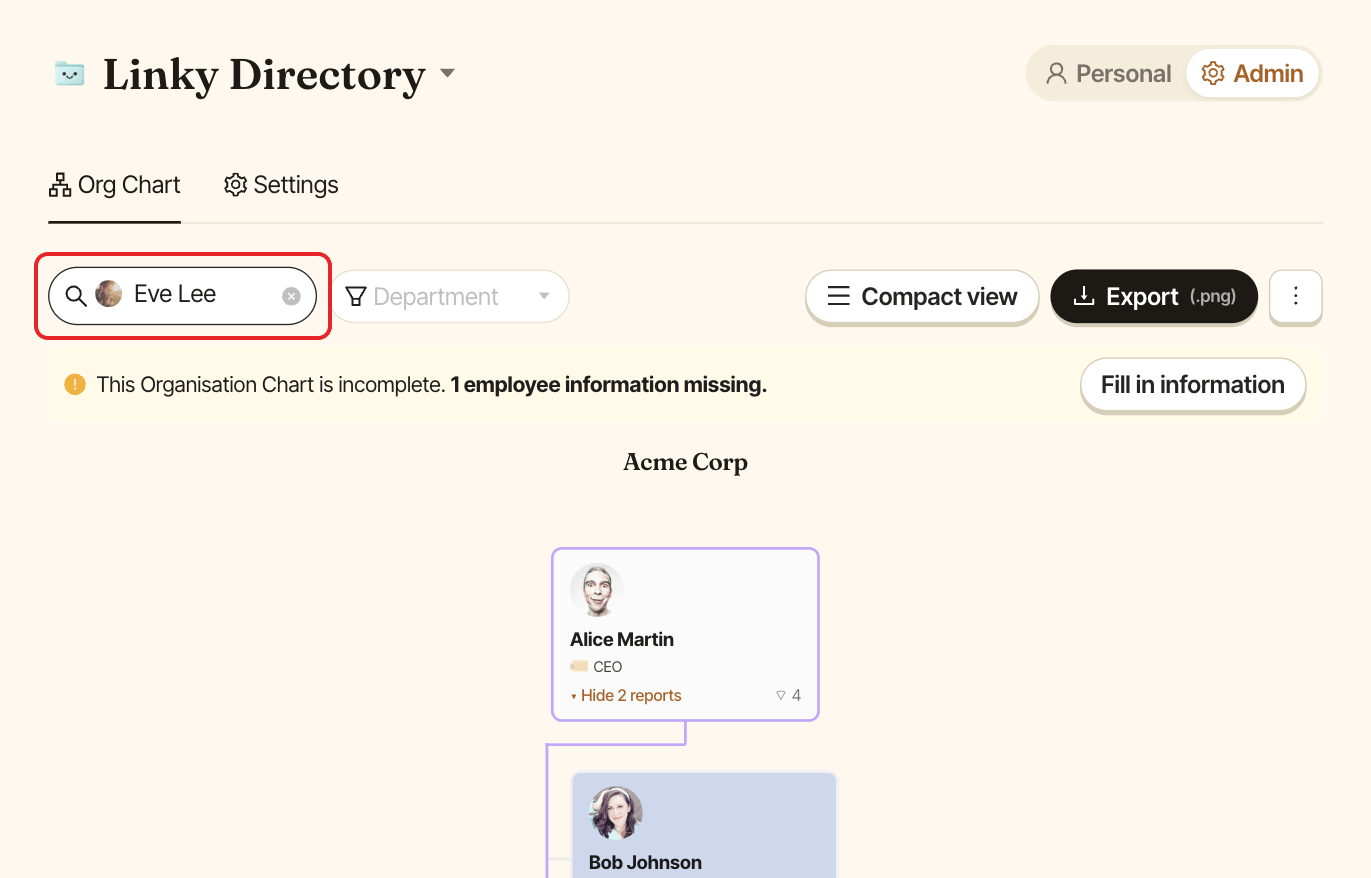Switch to Personal mode
Image resolution: width=1371 pixels, height=878 pixels.
1108,74
